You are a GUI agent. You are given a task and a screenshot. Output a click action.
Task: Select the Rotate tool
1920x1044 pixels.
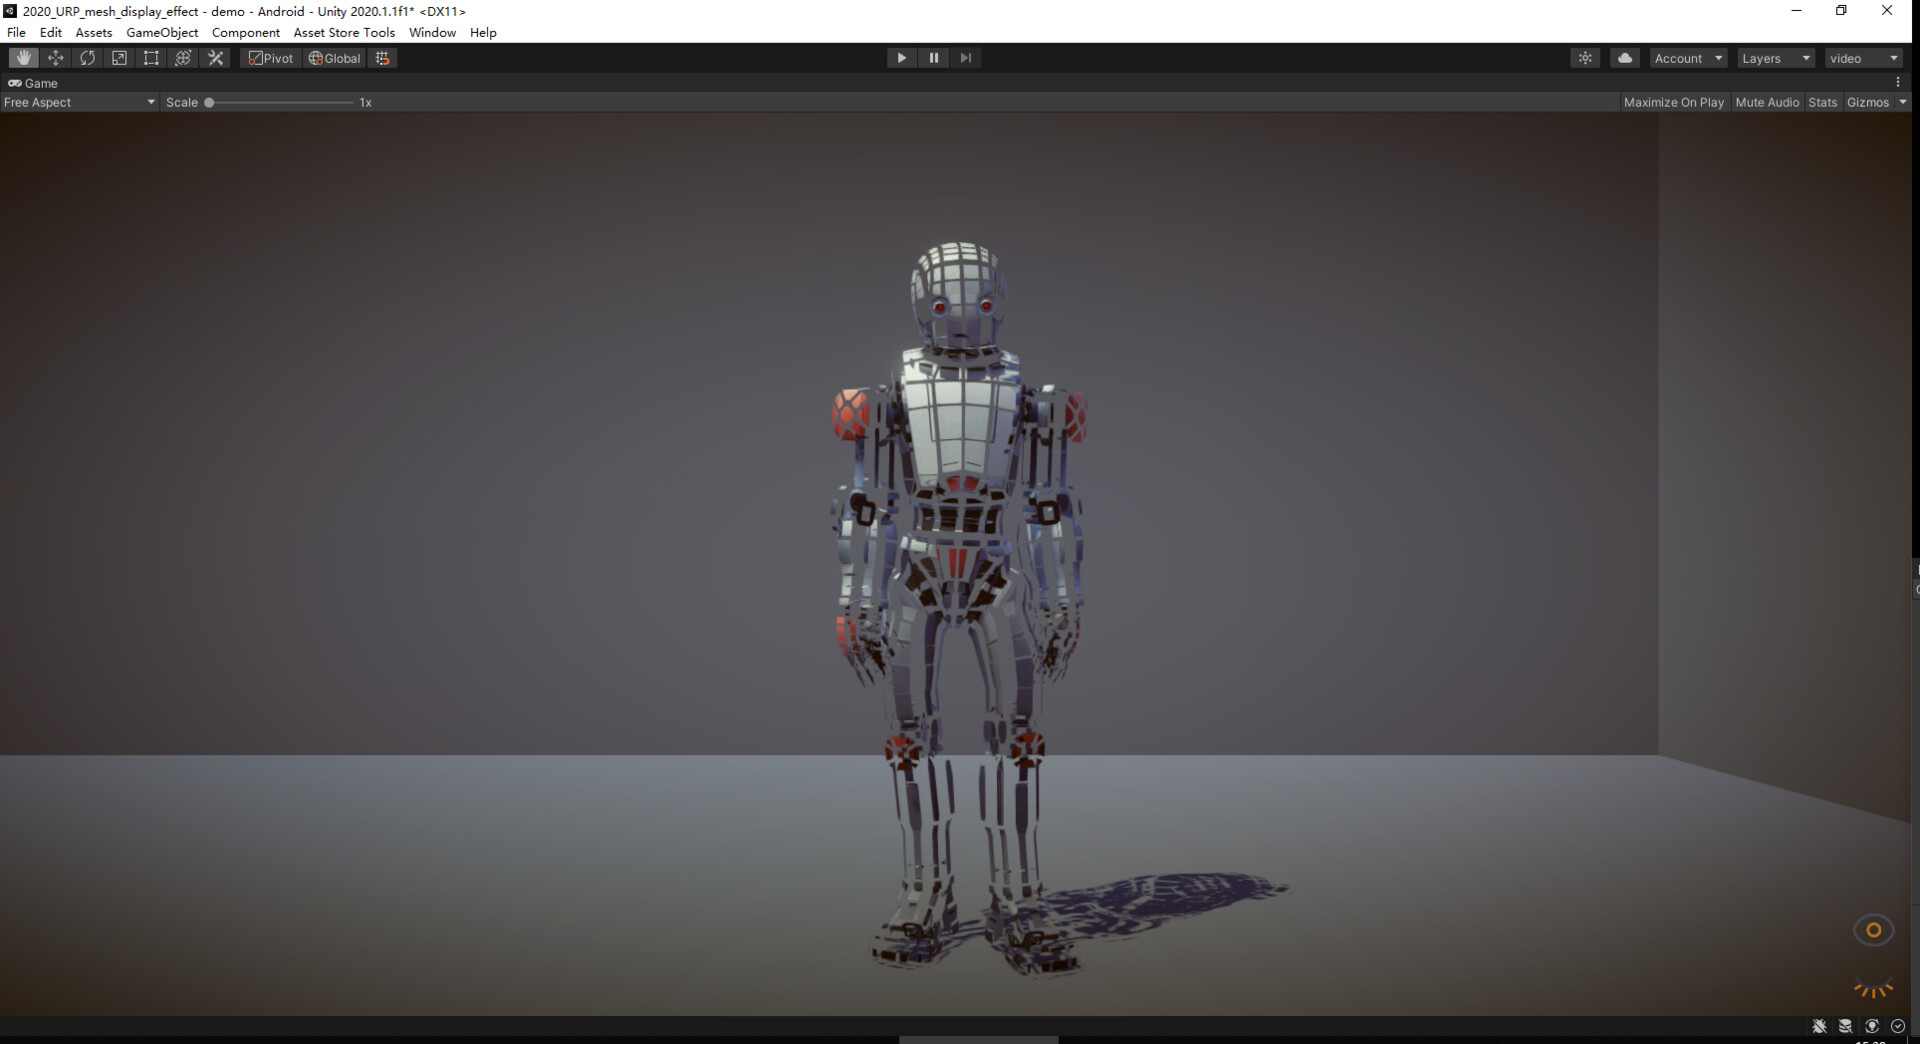coord(87,57)
